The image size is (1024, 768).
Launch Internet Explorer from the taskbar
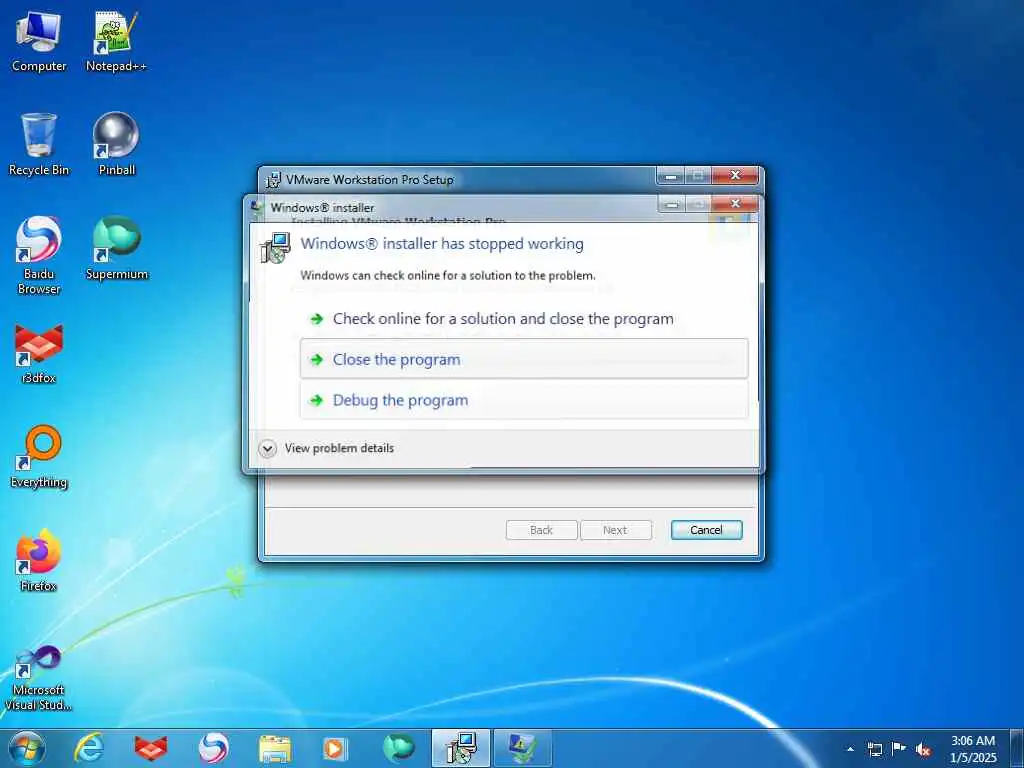coord(89,748)
